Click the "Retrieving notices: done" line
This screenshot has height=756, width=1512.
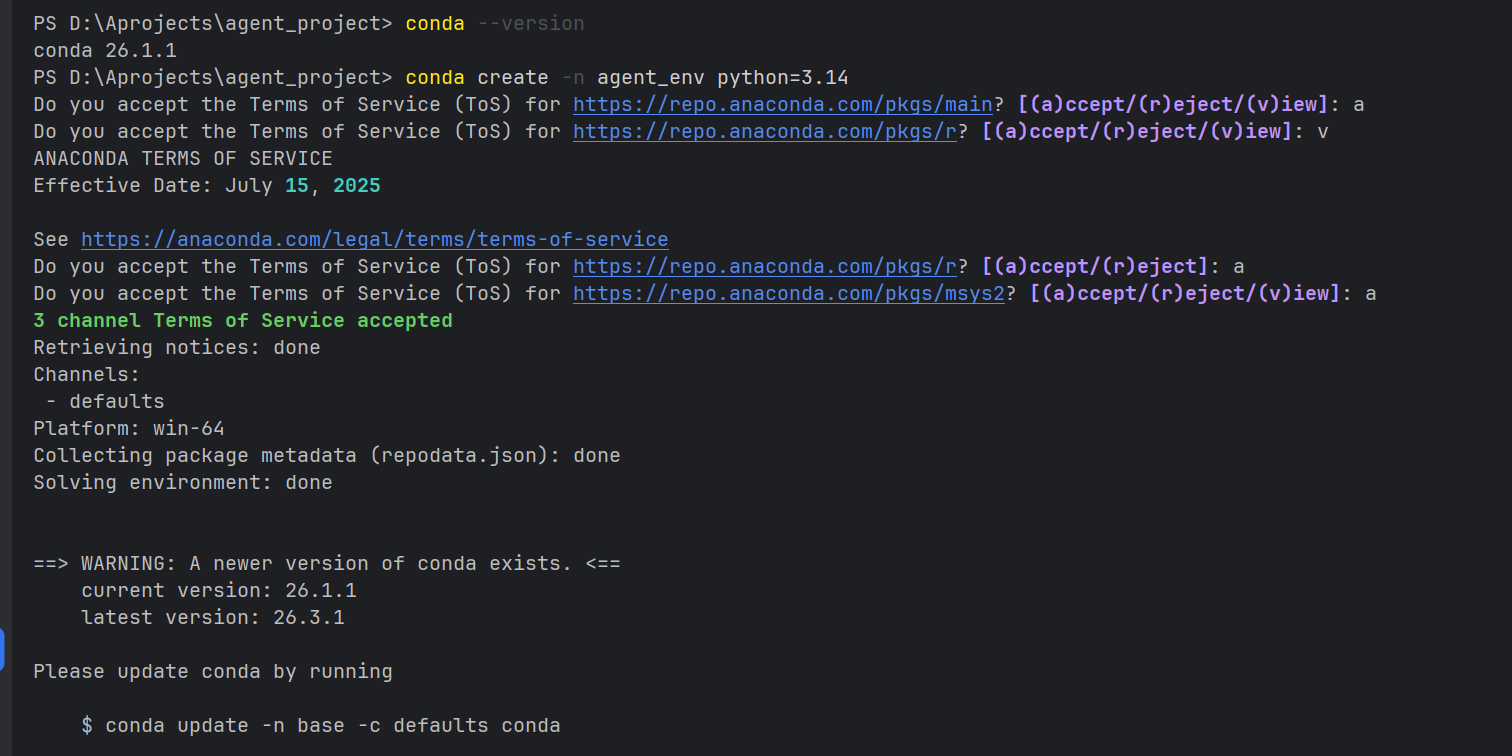pyautogui.click(x=177, y=347)
